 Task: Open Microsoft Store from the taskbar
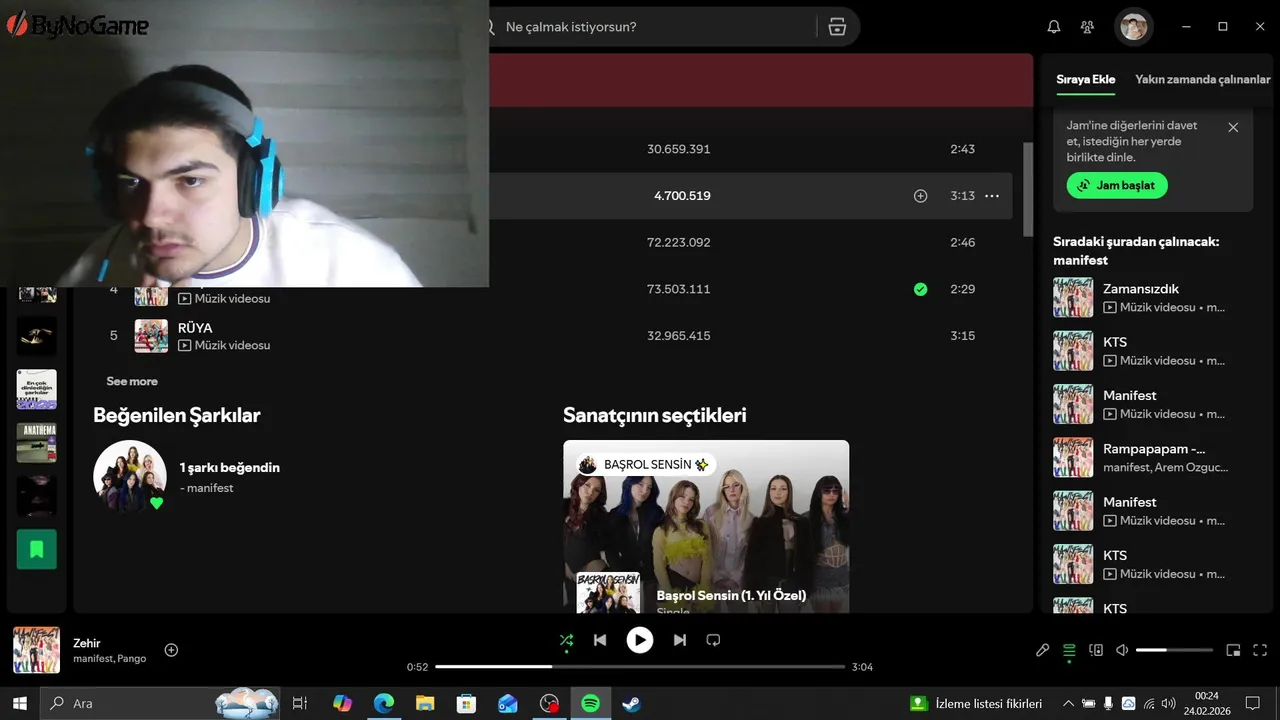466,703
